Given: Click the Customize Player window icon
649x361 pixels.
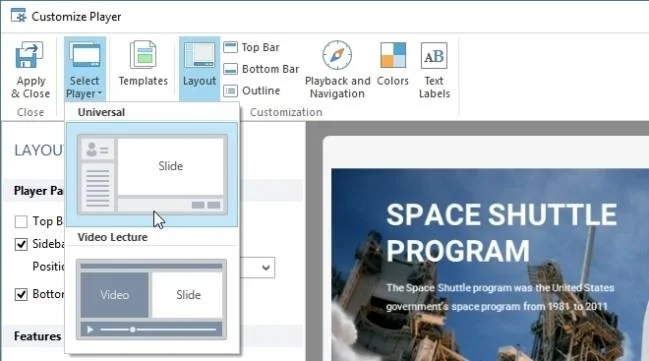Looking at the screenshot, I should (19, 16).
